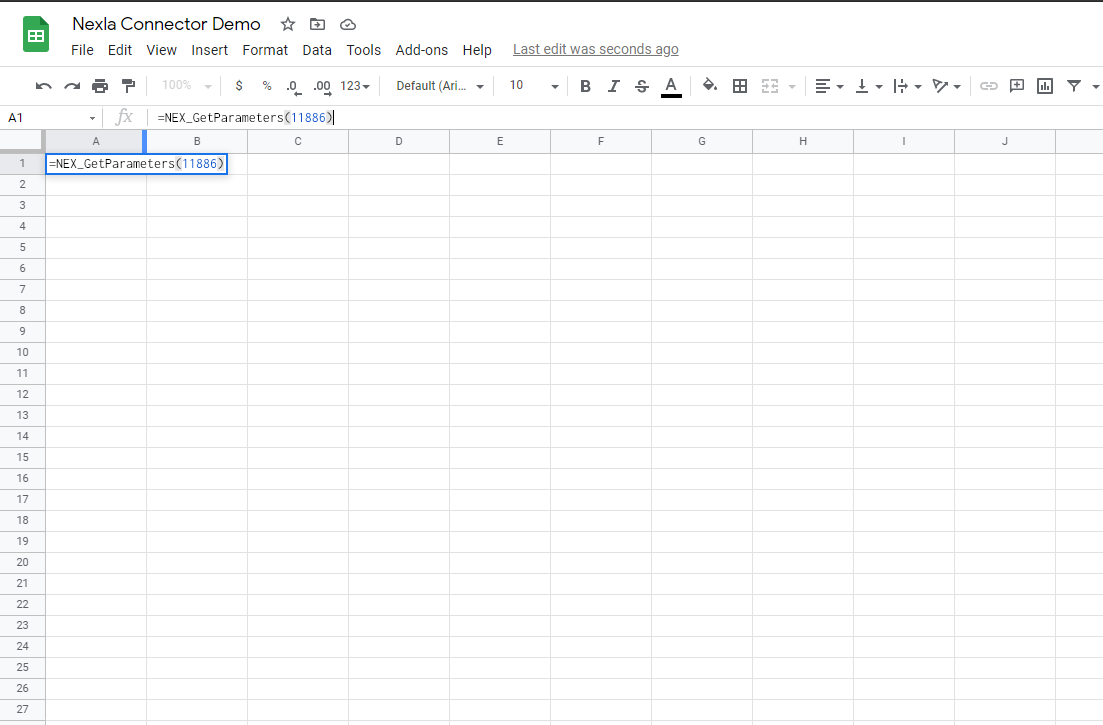
Task: Select row 20 header
Action: (x=23, y=563)
